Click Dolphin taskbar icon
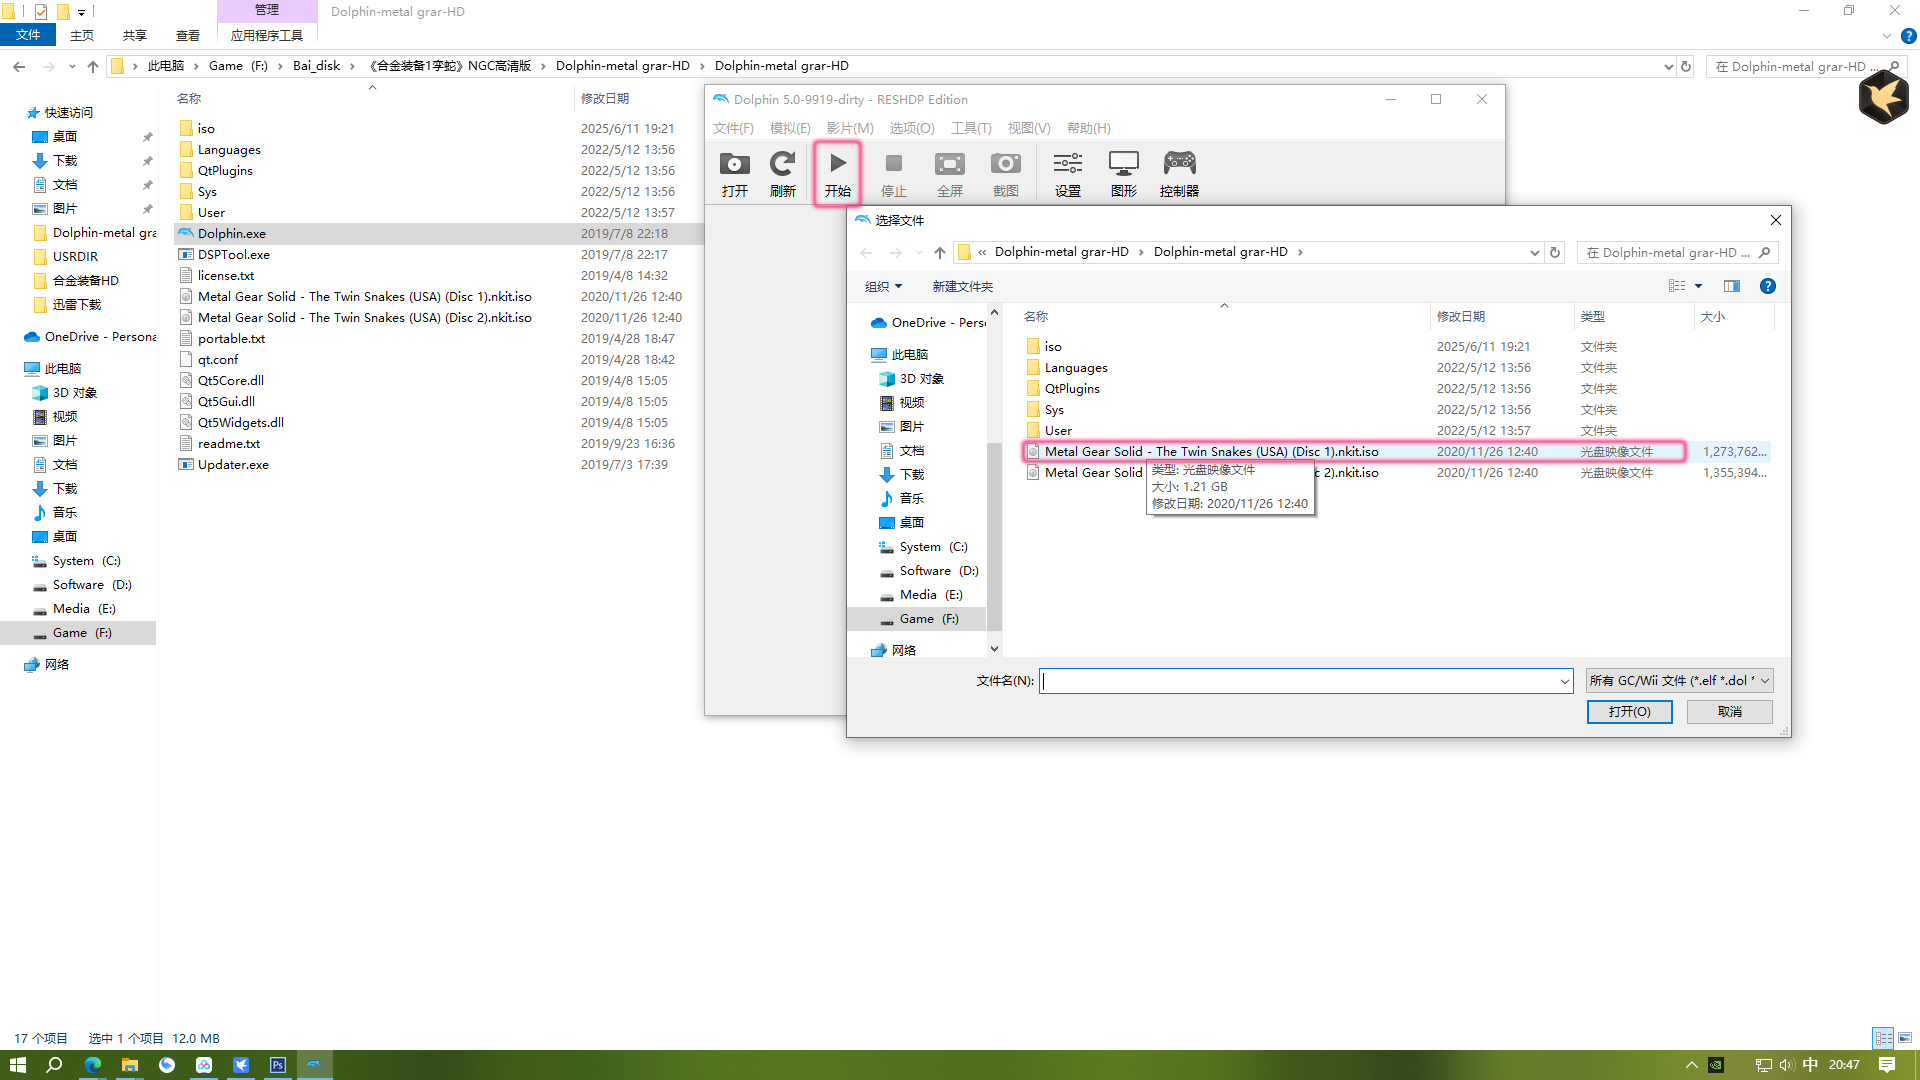 click(x=315, y=1065)
